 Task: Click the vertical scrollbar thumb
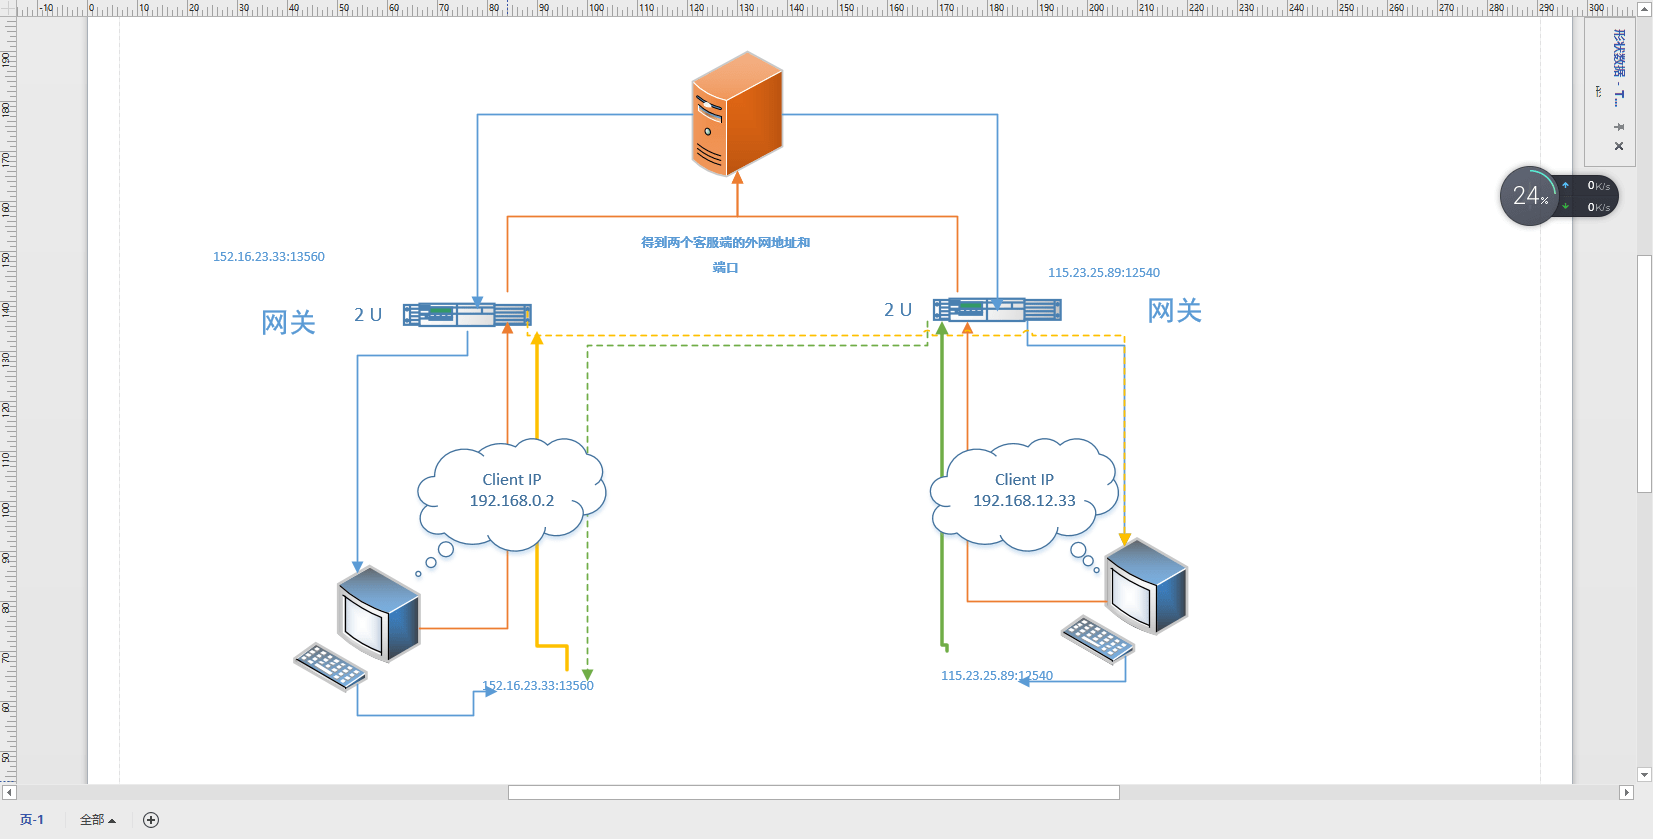pos(1645,374)
